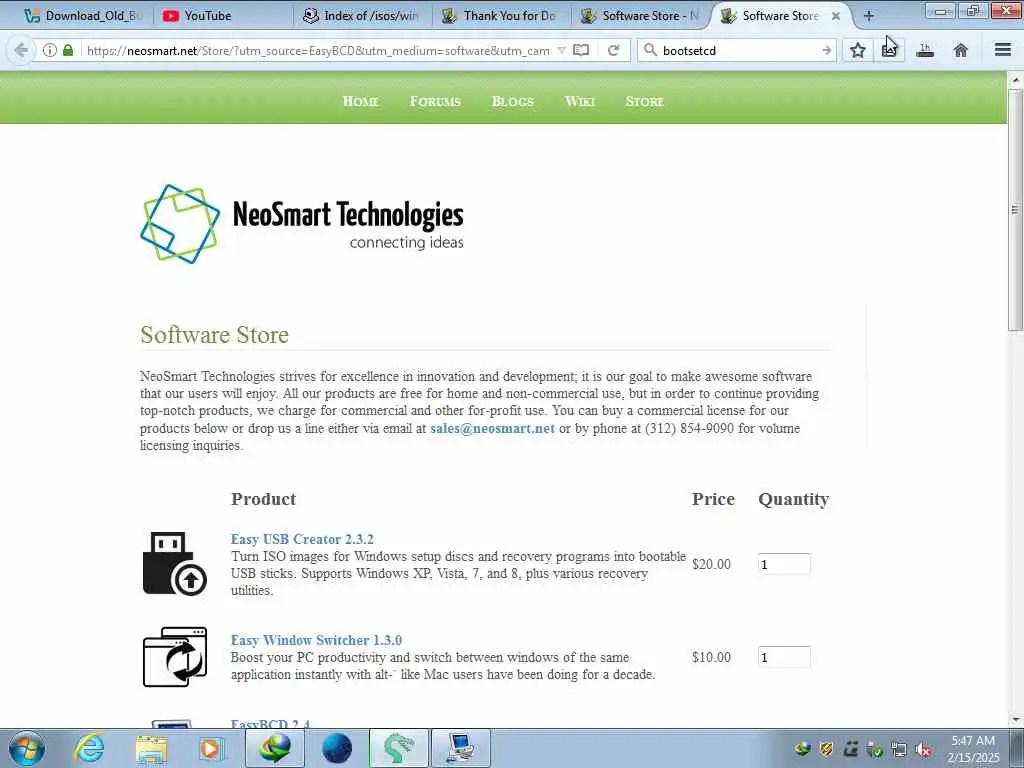The width and height of the screenshot is (1024, 768).
Task: Open the Windows Start menu
Action: [27, 748]
